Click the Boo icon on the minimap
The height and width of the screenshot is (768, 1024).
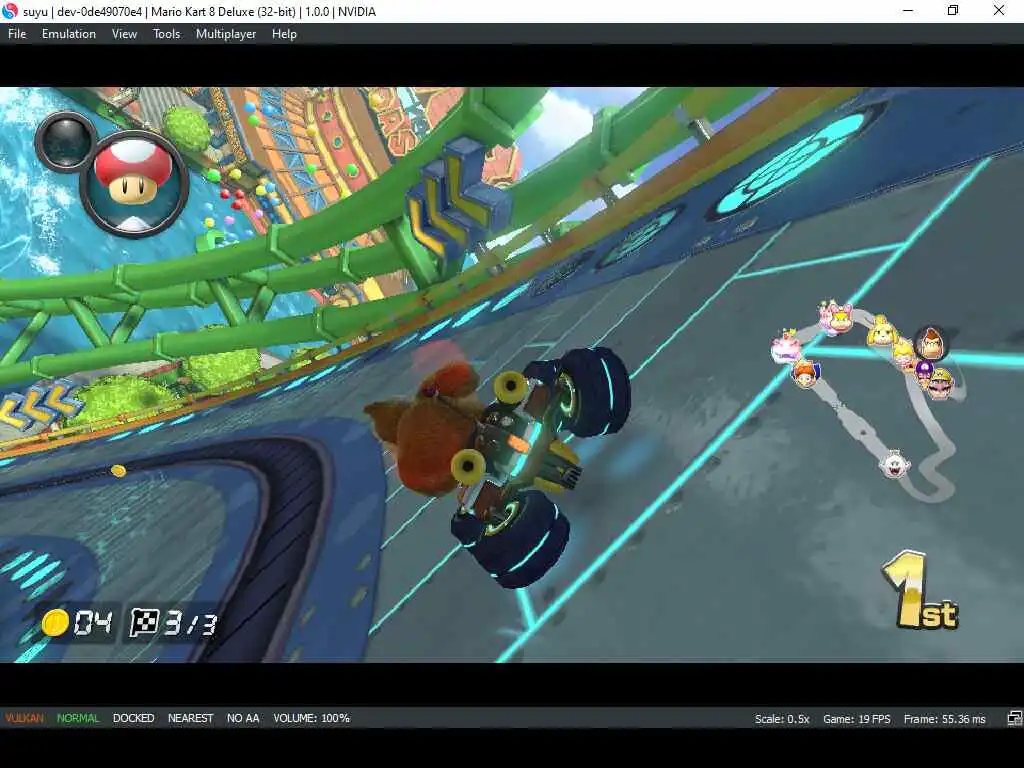coord(893,464)
